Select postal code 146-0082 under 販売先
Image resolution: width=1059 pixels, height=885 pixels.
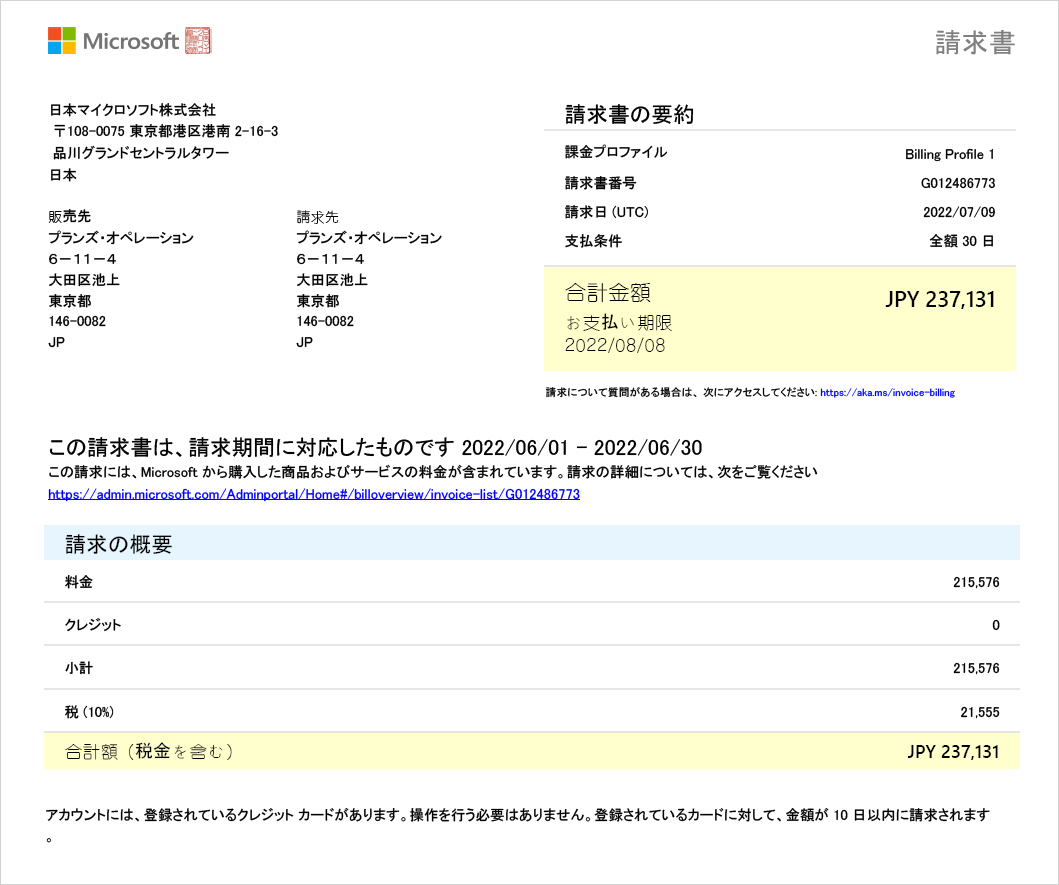77,322
